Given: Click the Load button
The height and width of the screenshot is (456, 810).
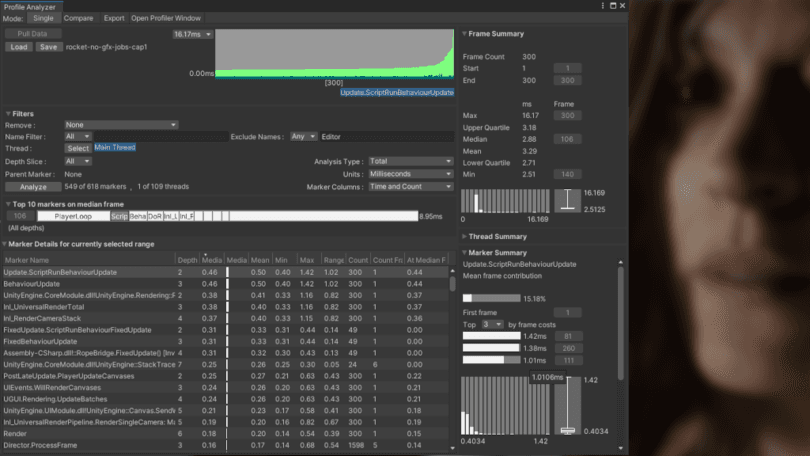Looking at the screenshot, I should 19,47.
